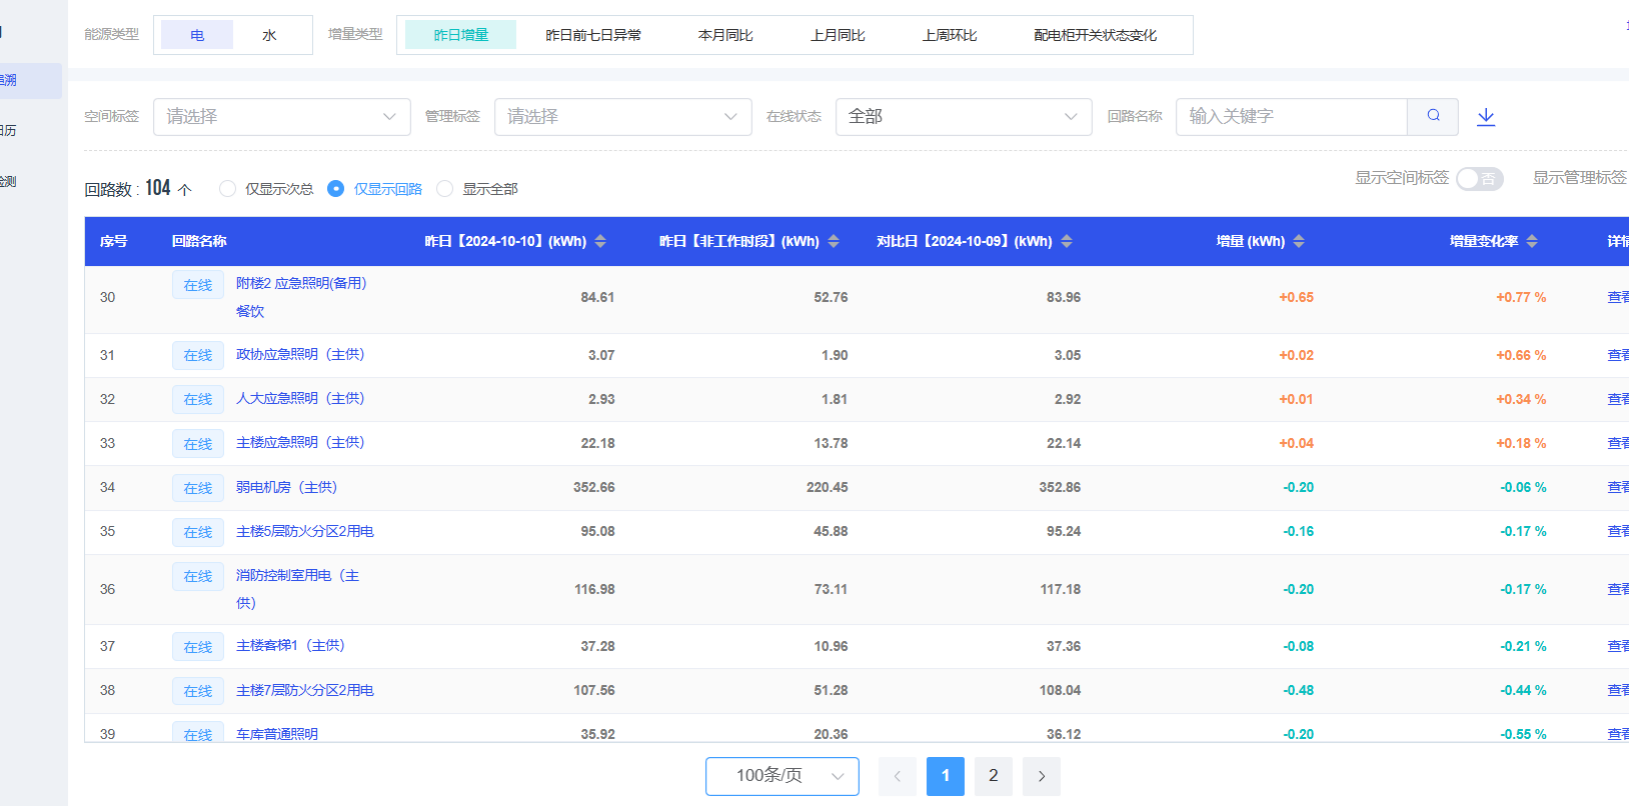Go to page 2
This screenshot has width=1629, height=807.
(x=993, y=776)
